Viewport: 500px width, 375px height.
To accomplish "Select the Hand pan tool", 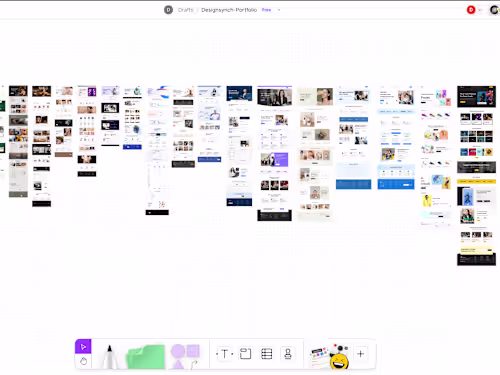I will click(x=83, y=361).
